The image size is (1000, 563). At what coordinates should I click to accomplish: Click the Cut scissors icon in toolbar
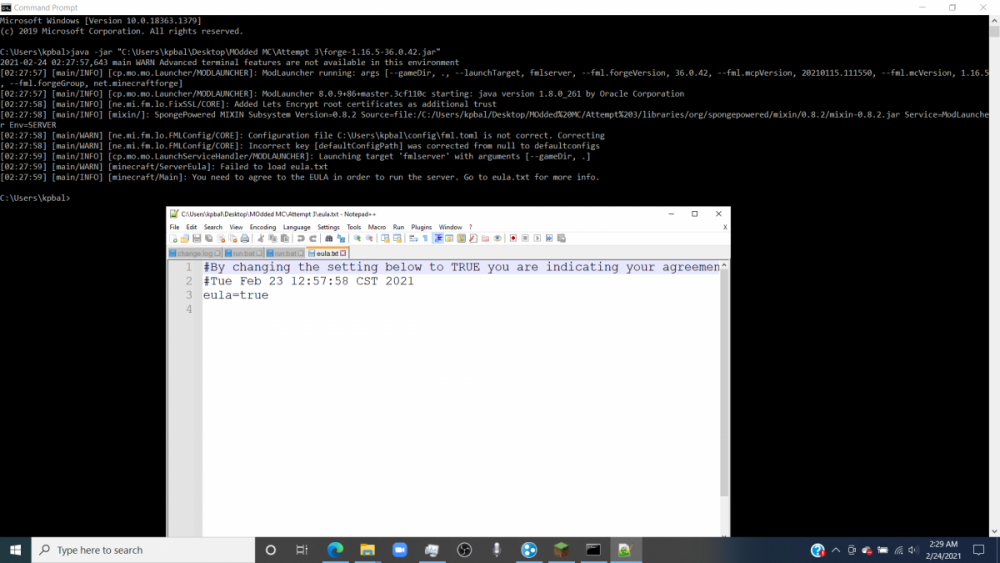pyautogui.click(x=261, y=238)
